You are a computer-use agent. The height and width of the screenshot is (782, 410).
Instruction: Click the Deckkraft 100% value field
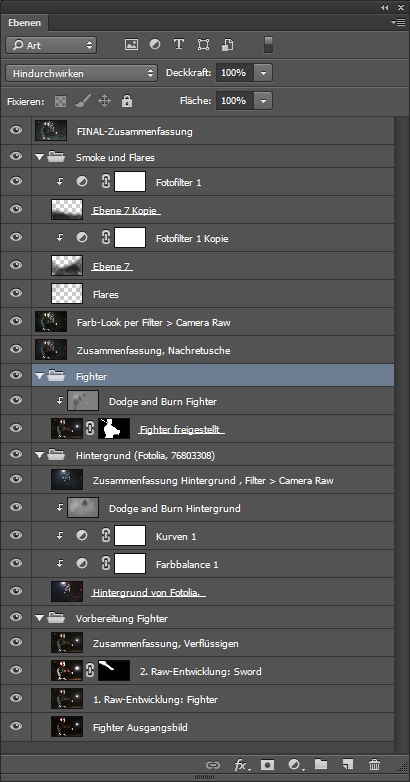pyautogui.click(x=235, y=73)
